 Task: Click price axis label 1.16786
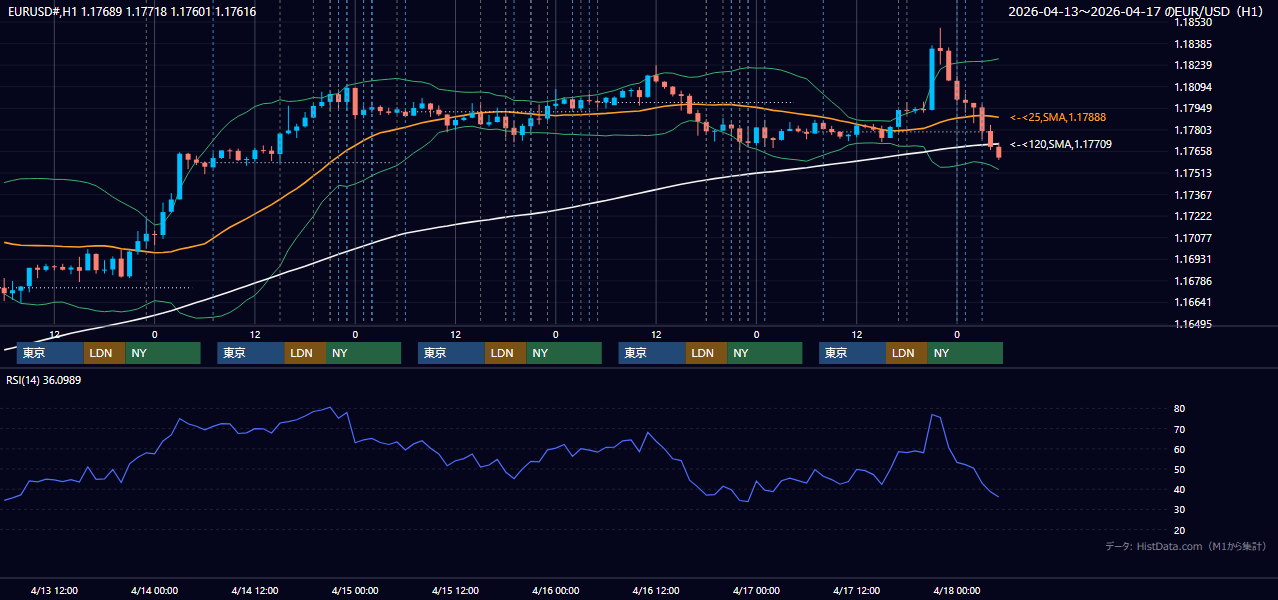click(1193, 281)
